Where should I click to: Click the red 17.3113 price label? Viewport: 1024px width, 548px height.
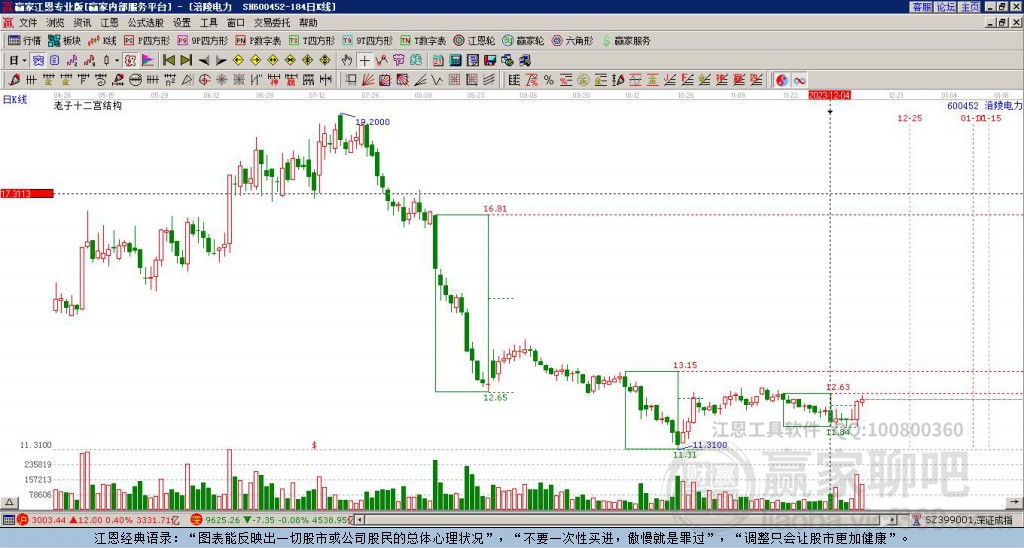pos(27,194)
